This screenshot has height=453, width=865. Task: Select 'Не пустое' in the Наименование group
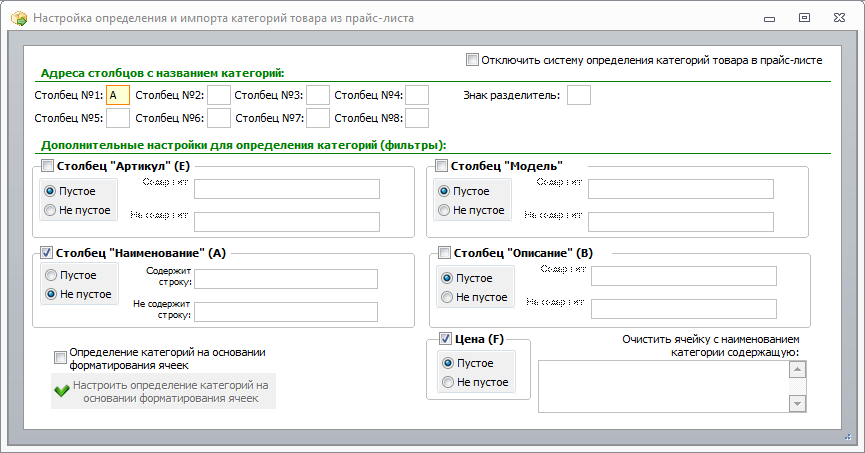point(51,294)
